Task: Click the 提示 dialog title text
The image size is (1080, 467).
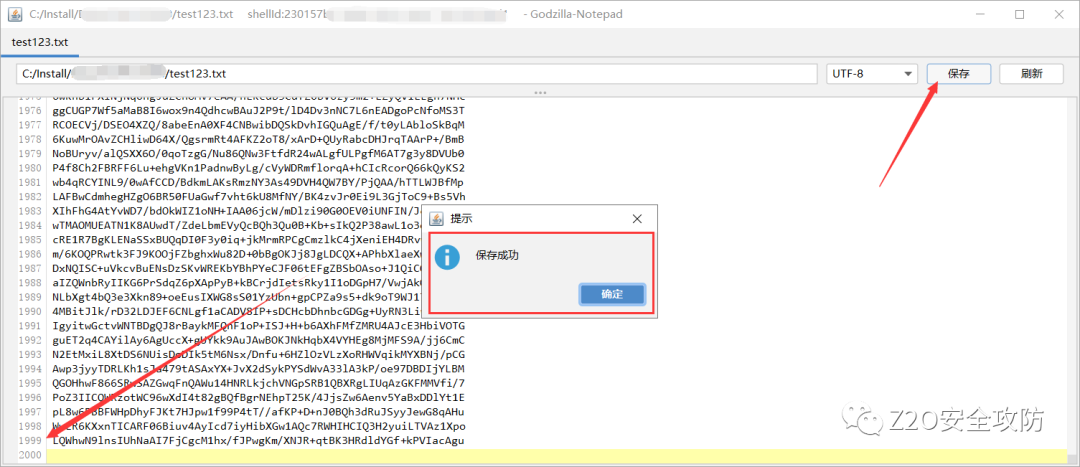Action: click(x=461, y=219)
